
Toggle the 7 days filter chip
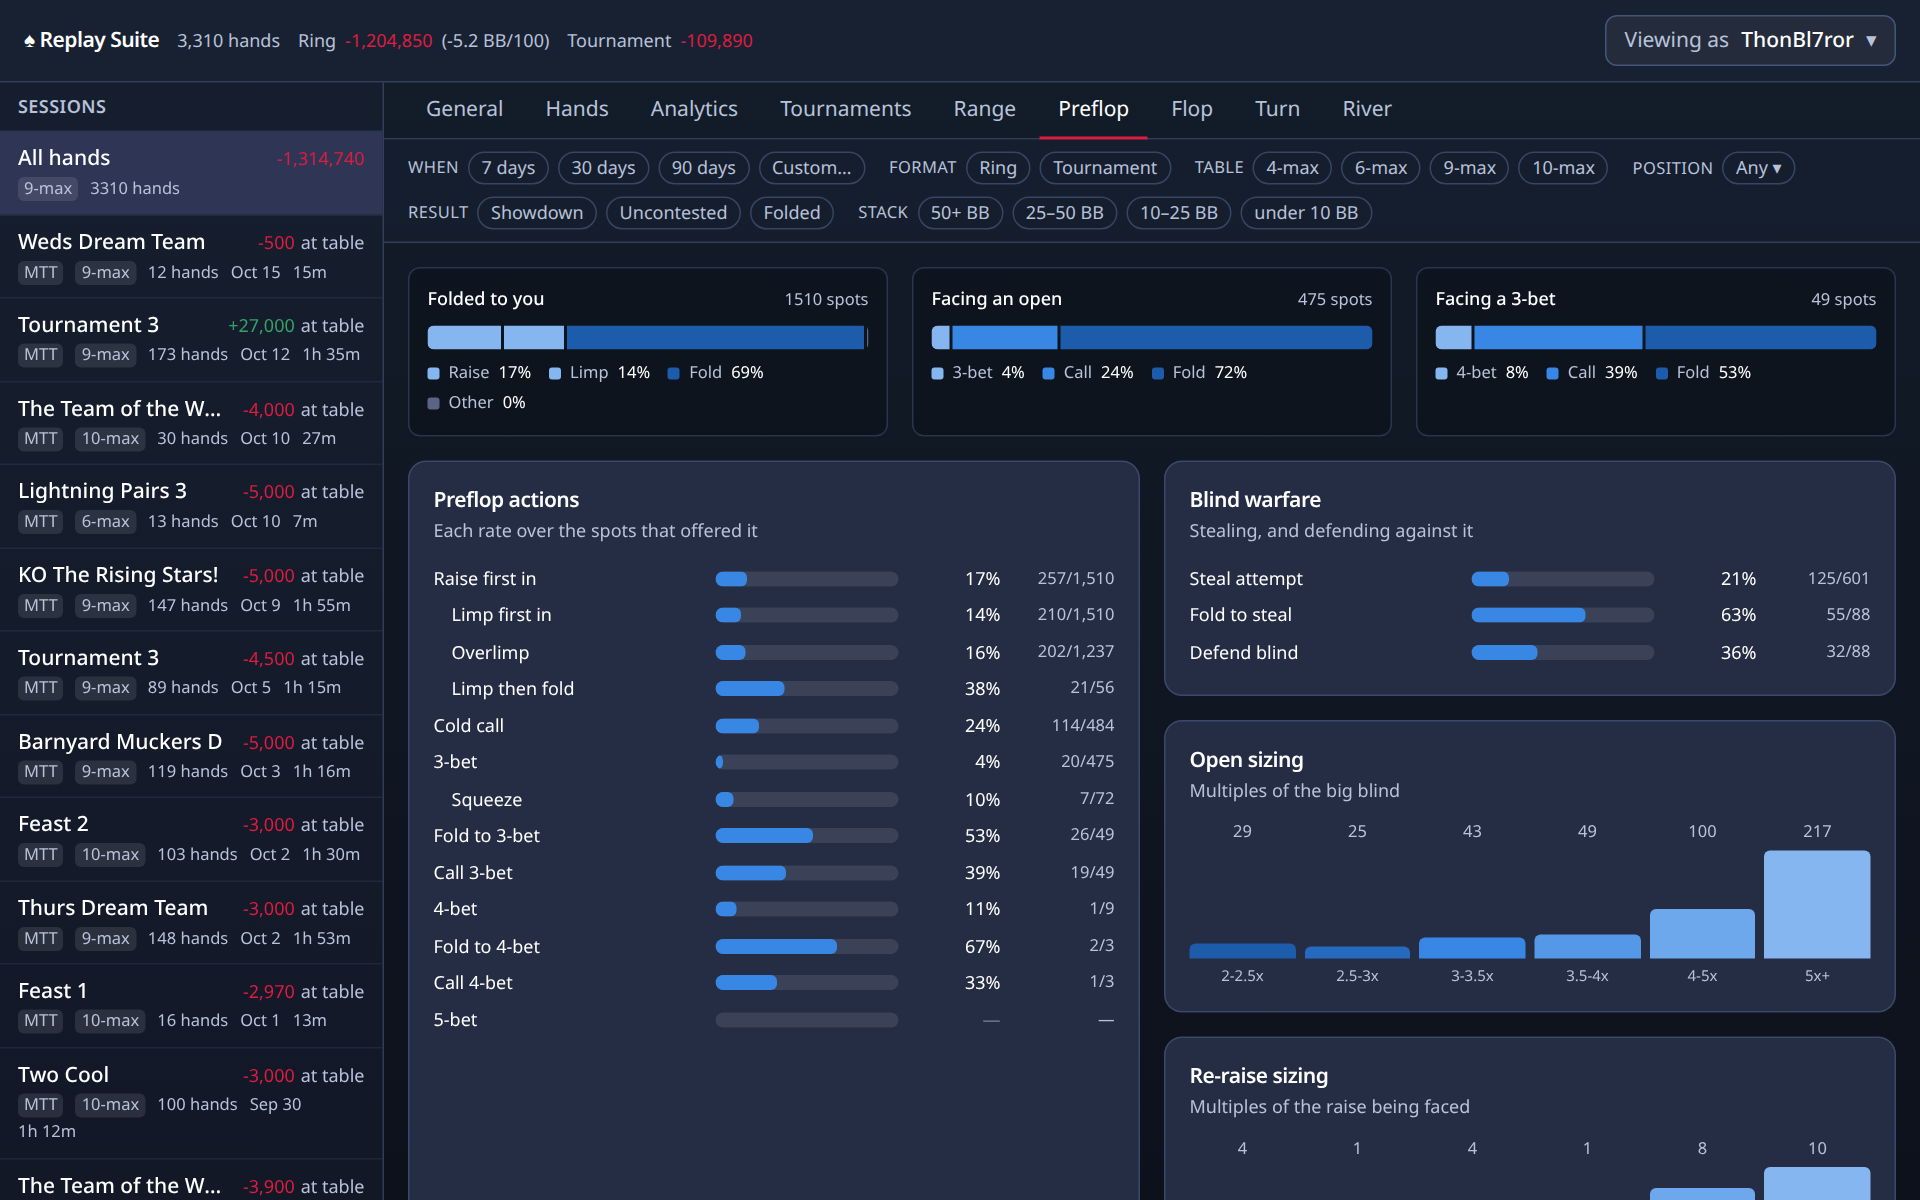click(508, 168)
